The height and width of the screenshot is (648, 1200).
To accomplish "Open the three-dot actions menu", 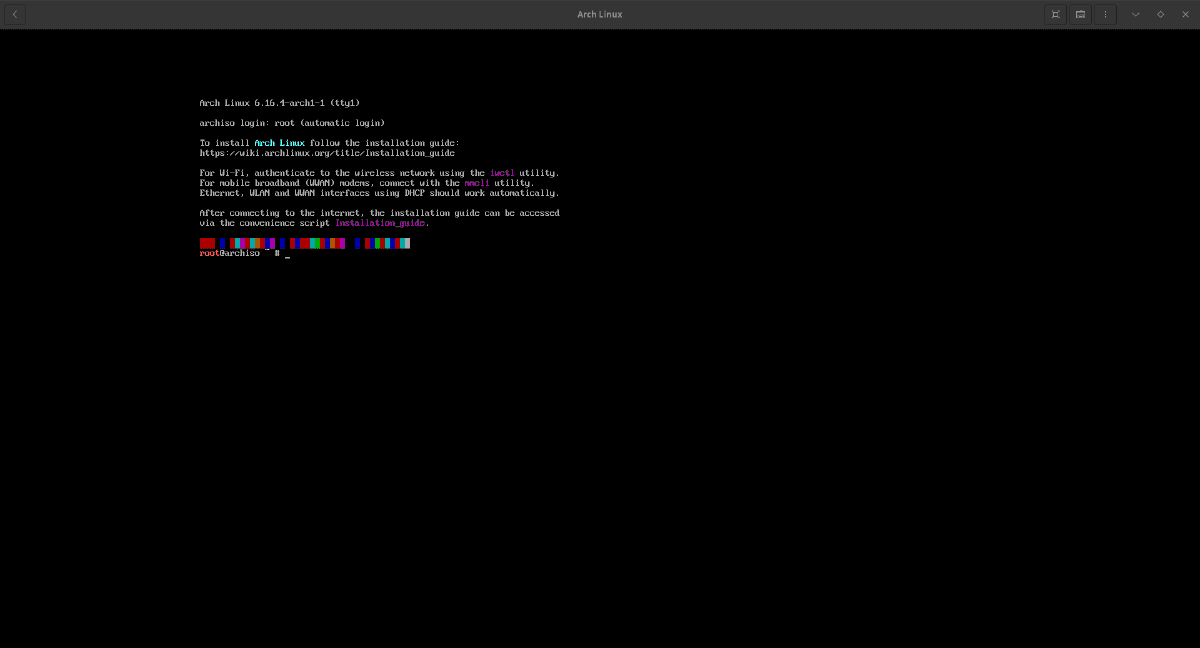I will pyautogui.click(x=1105, y=14).
